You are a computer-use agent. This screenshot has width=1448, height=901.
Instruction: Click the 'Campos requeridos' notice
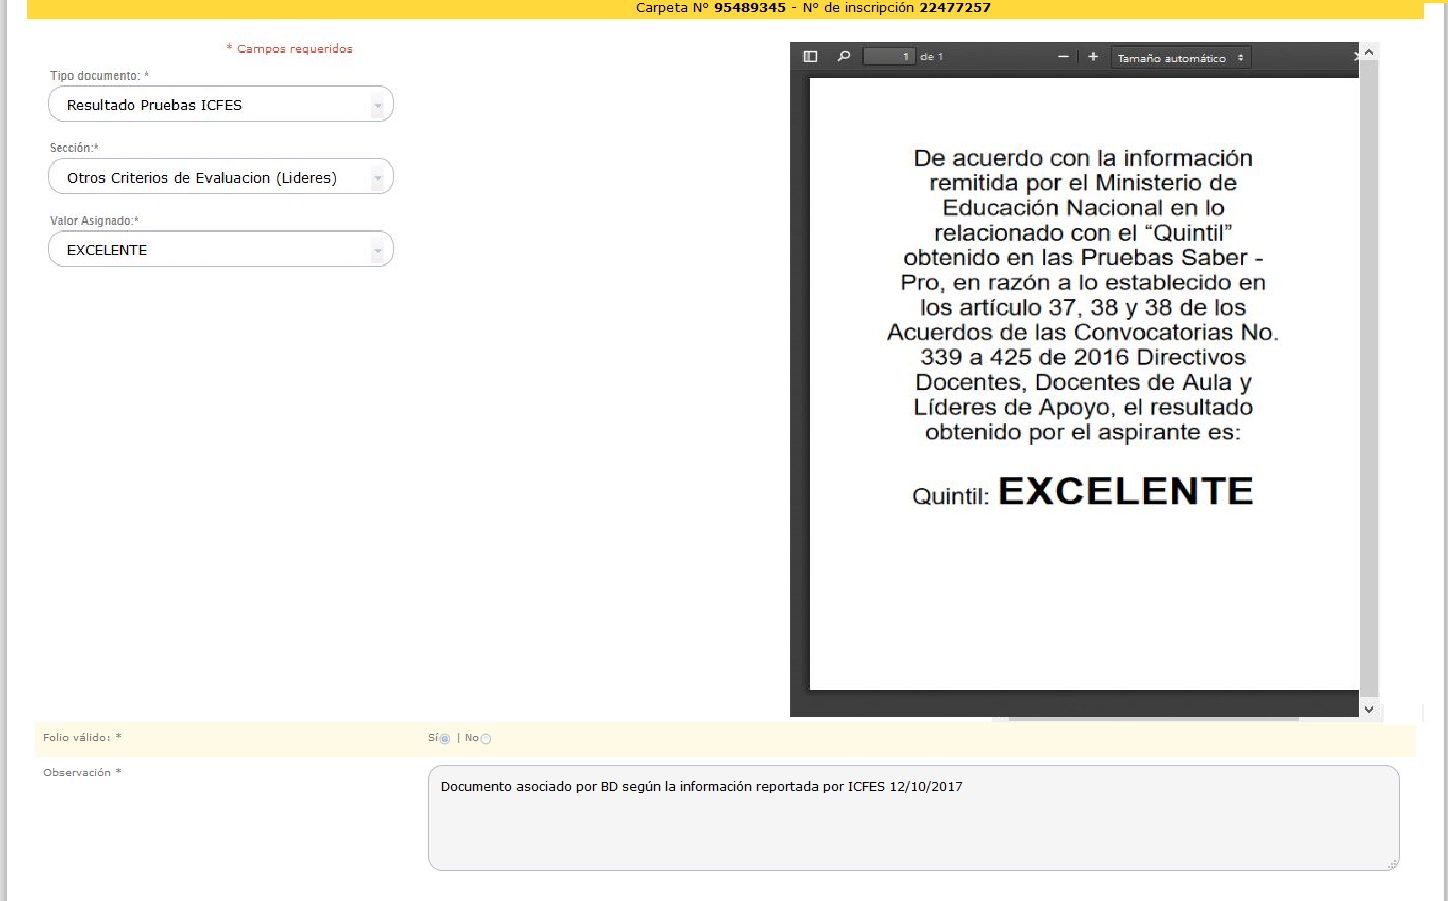[290, 49]
